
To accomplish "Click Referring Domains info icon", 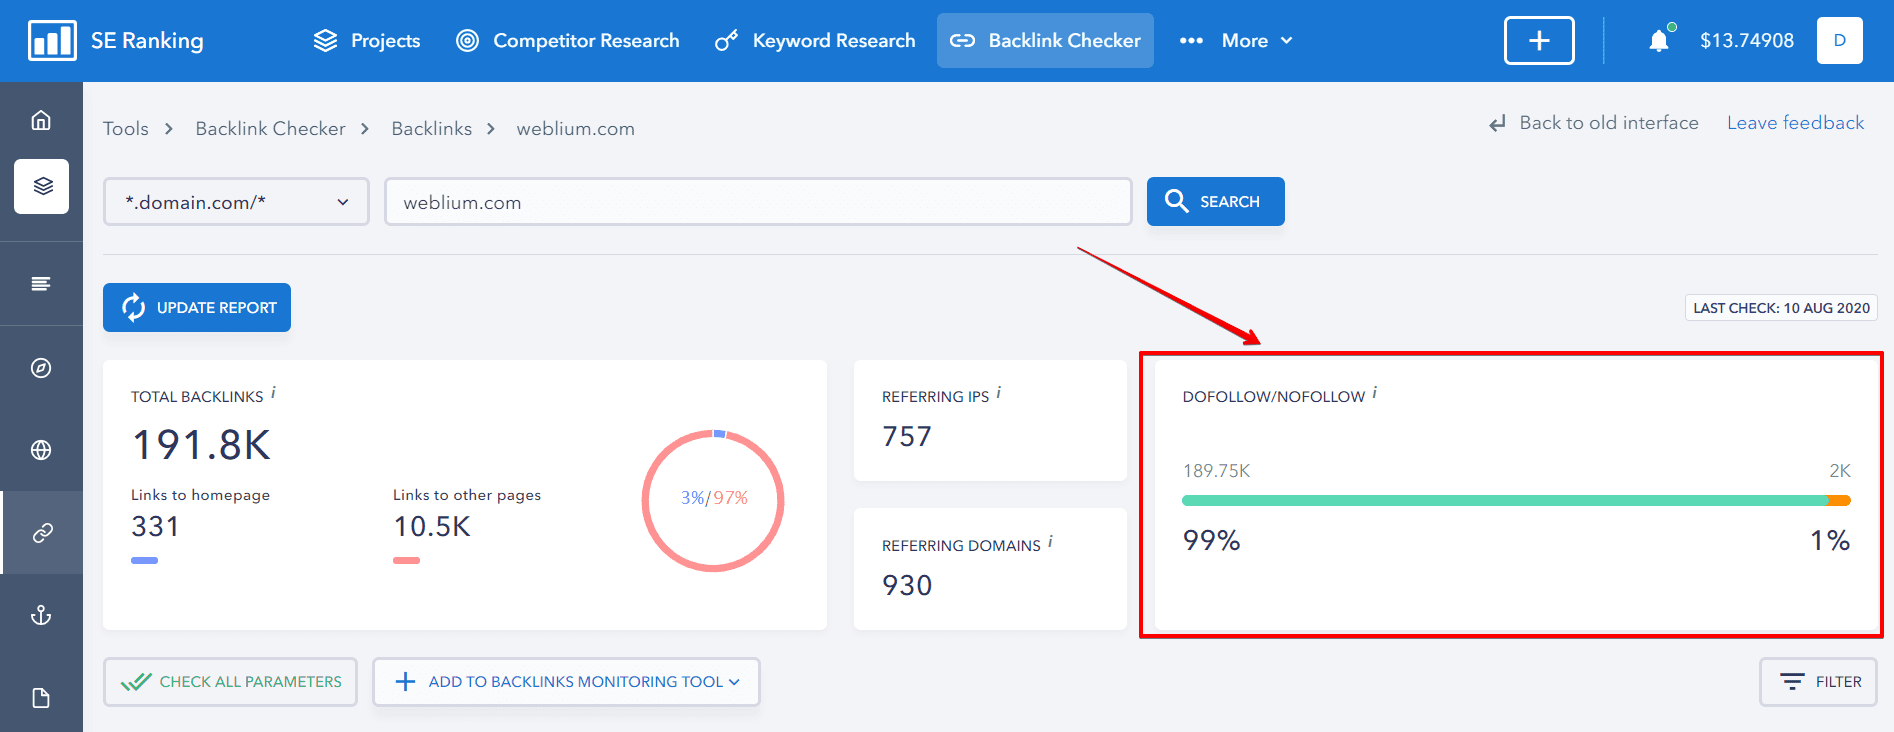I will 1050,543.
